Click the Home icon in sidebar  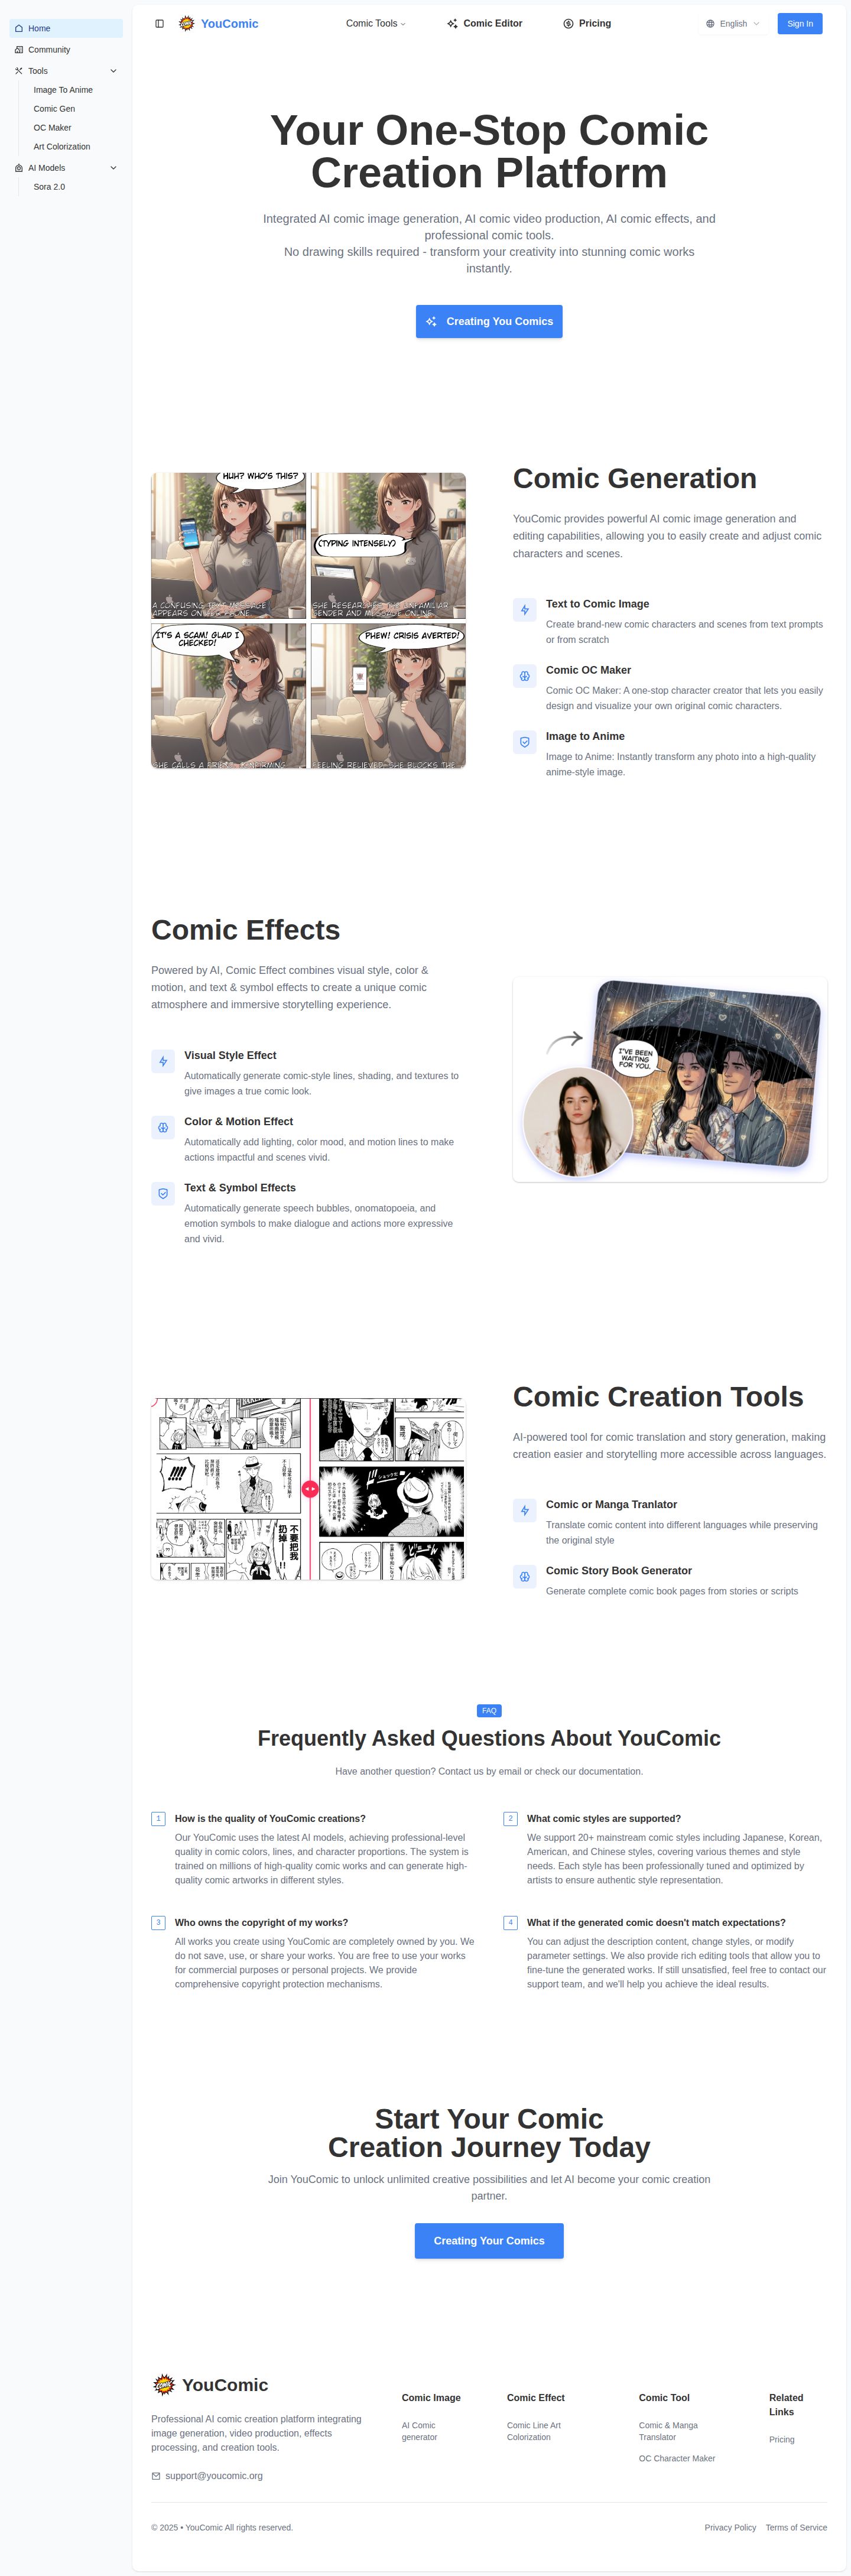pos(19,28)
